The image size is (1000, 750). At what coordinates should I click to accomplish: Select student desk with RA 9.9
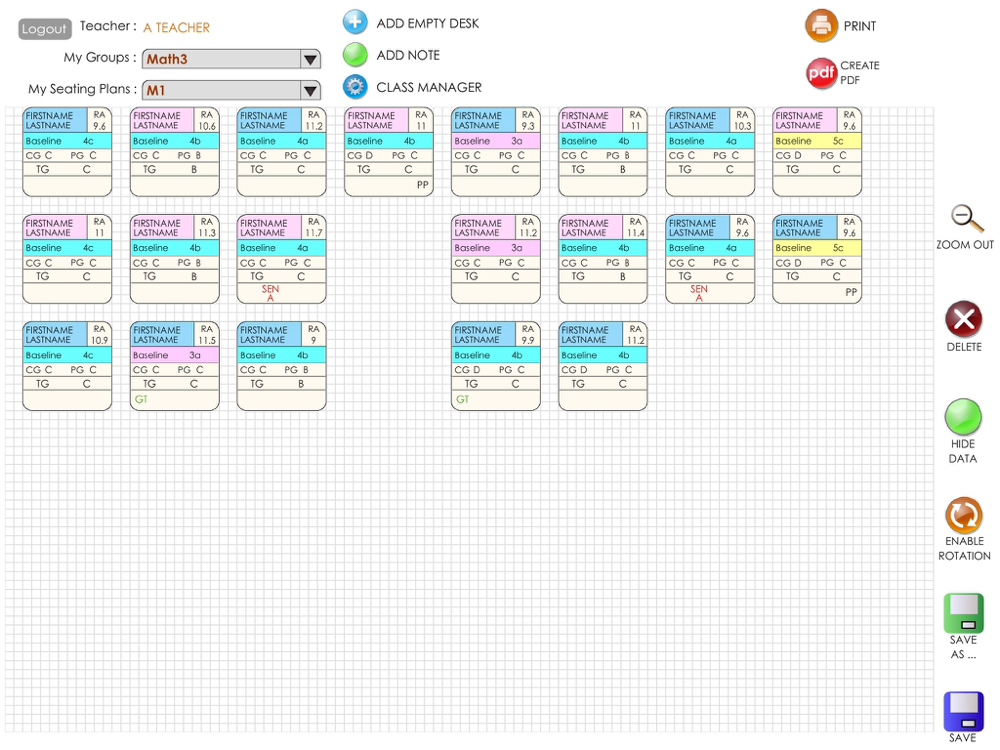coord(496,365)
